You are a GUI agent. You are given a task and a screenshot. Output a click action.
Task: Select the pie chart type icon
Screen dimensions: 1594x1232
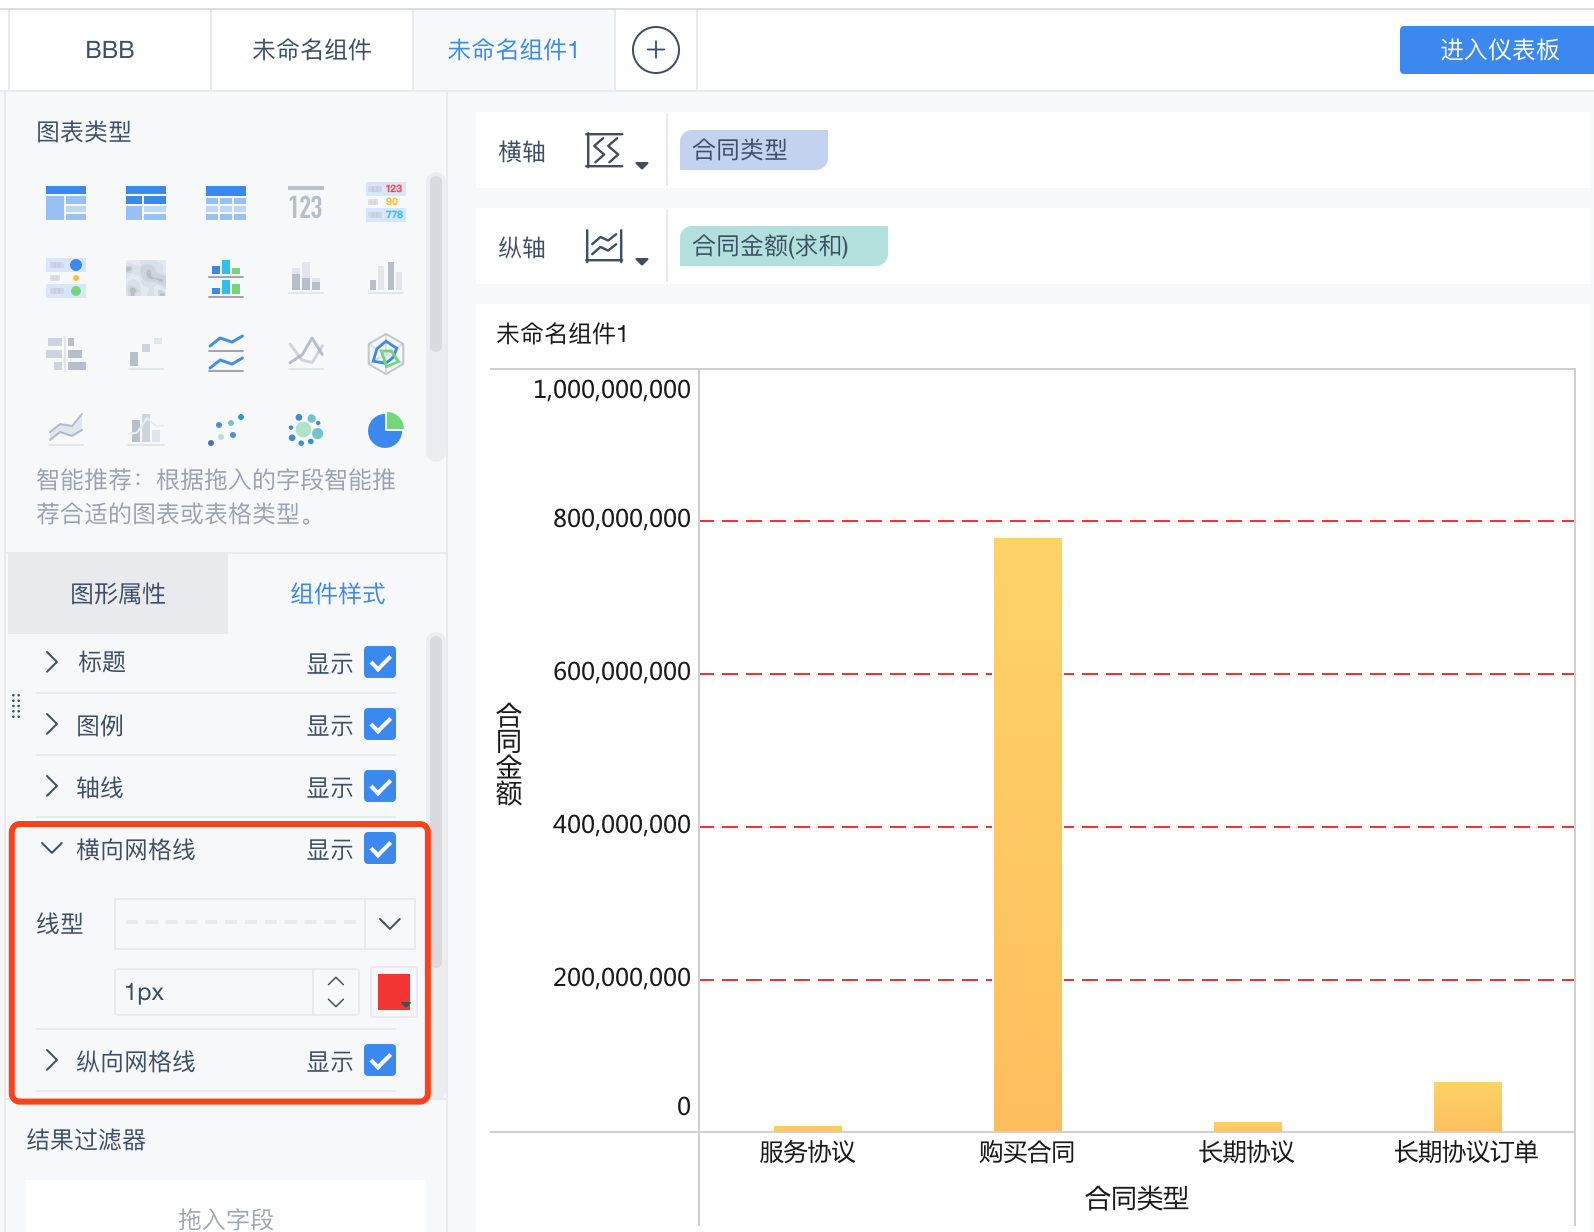click(385, 430)
